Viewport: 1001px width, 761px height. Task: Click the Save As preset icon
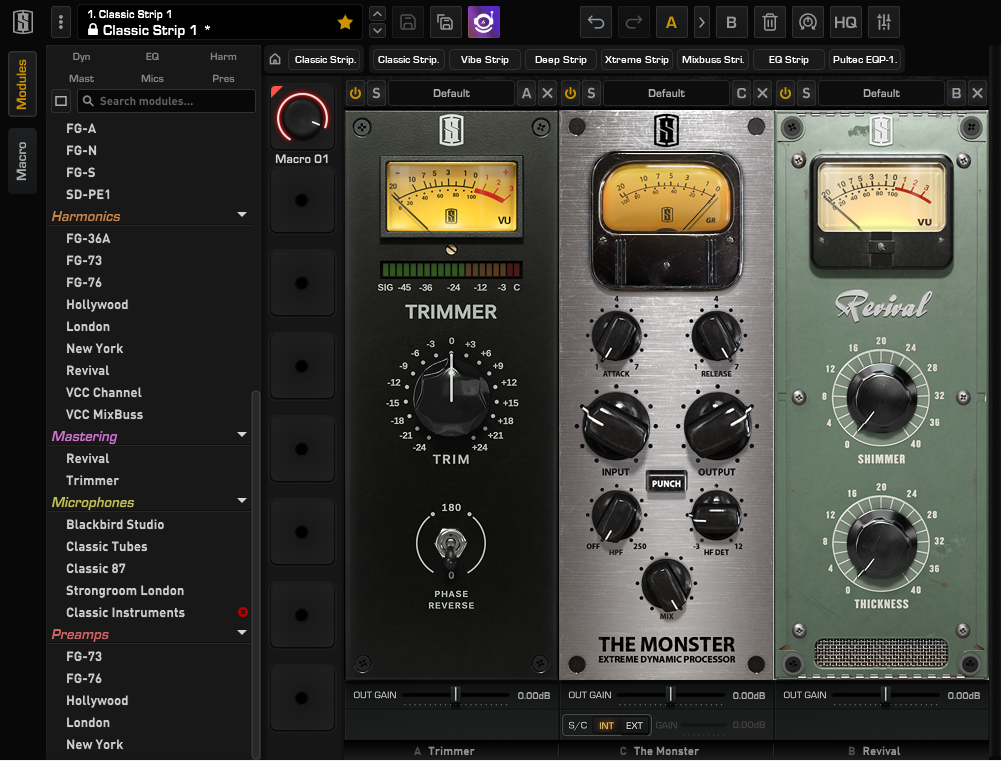point(445,22)
